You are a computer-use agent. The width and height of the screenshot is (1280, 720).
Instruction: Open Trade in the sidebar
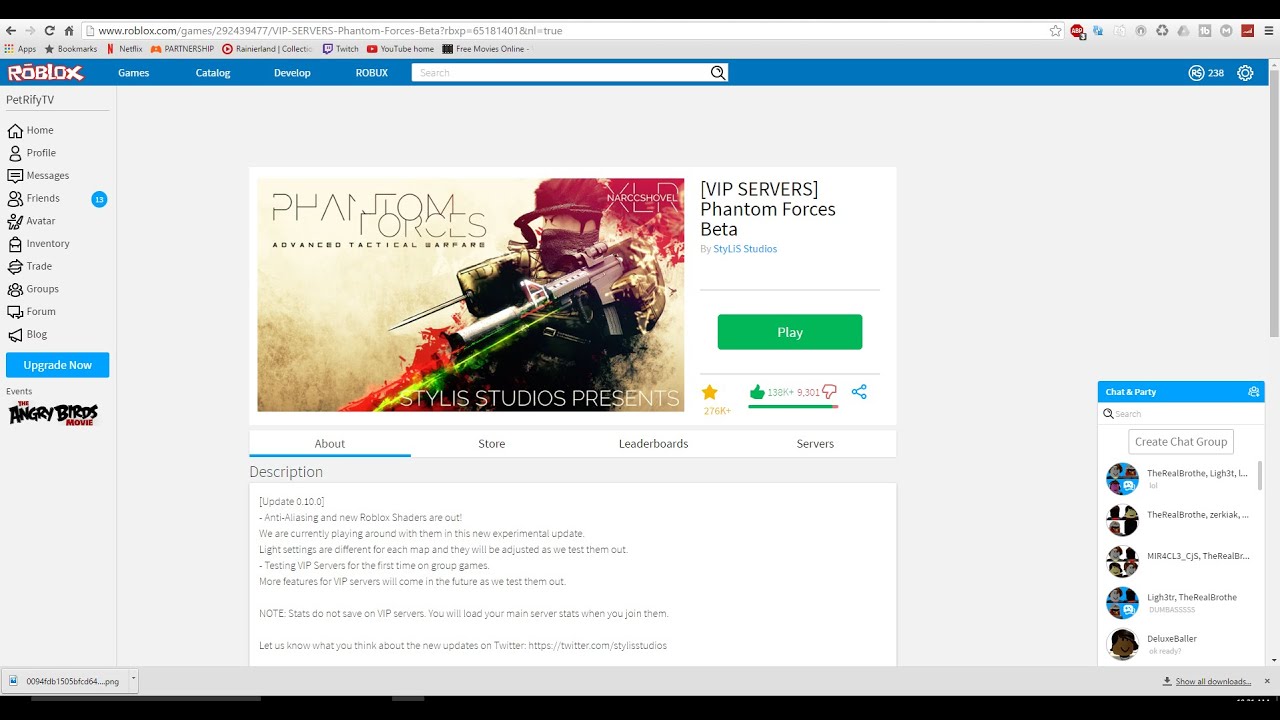[30, 266]
